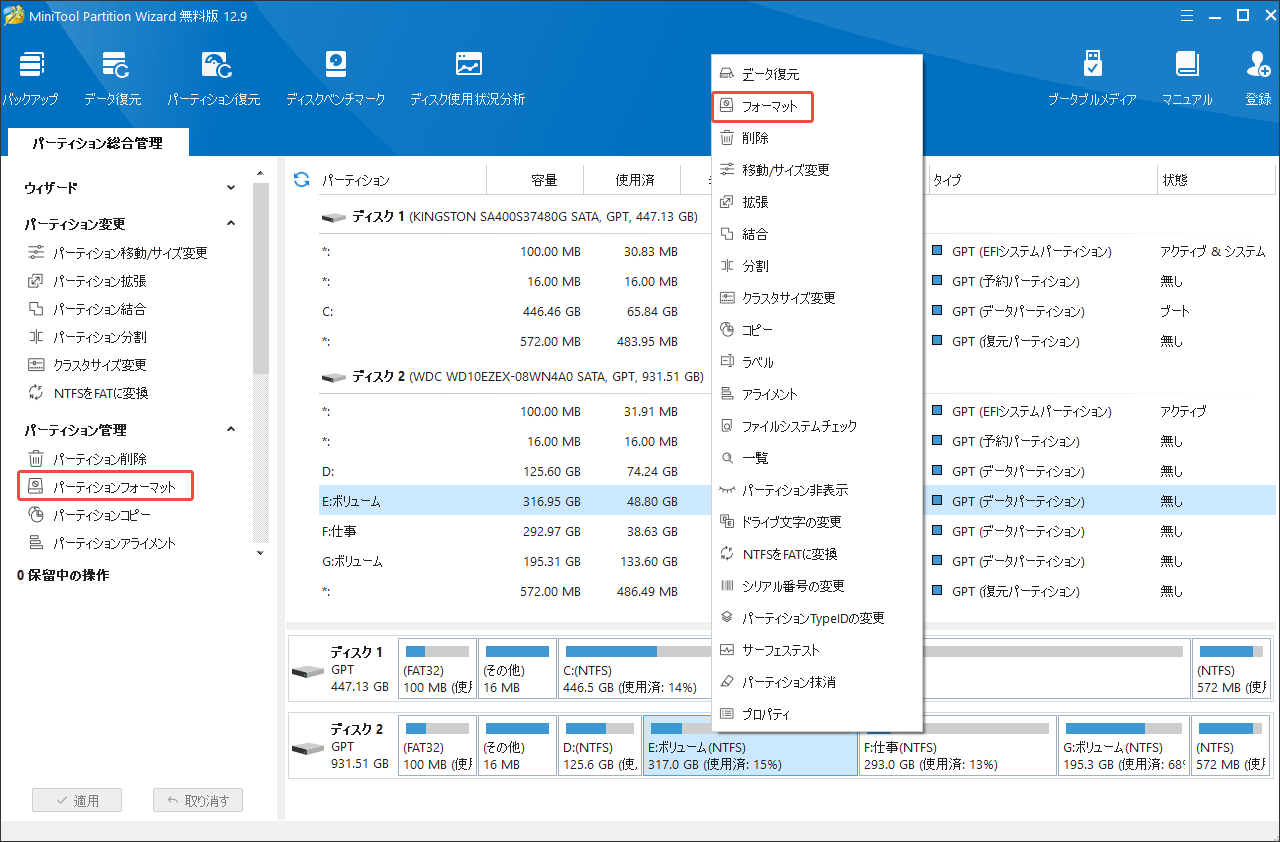
Task: Choose 分割 from the context menu
Action: click(816, 266)
